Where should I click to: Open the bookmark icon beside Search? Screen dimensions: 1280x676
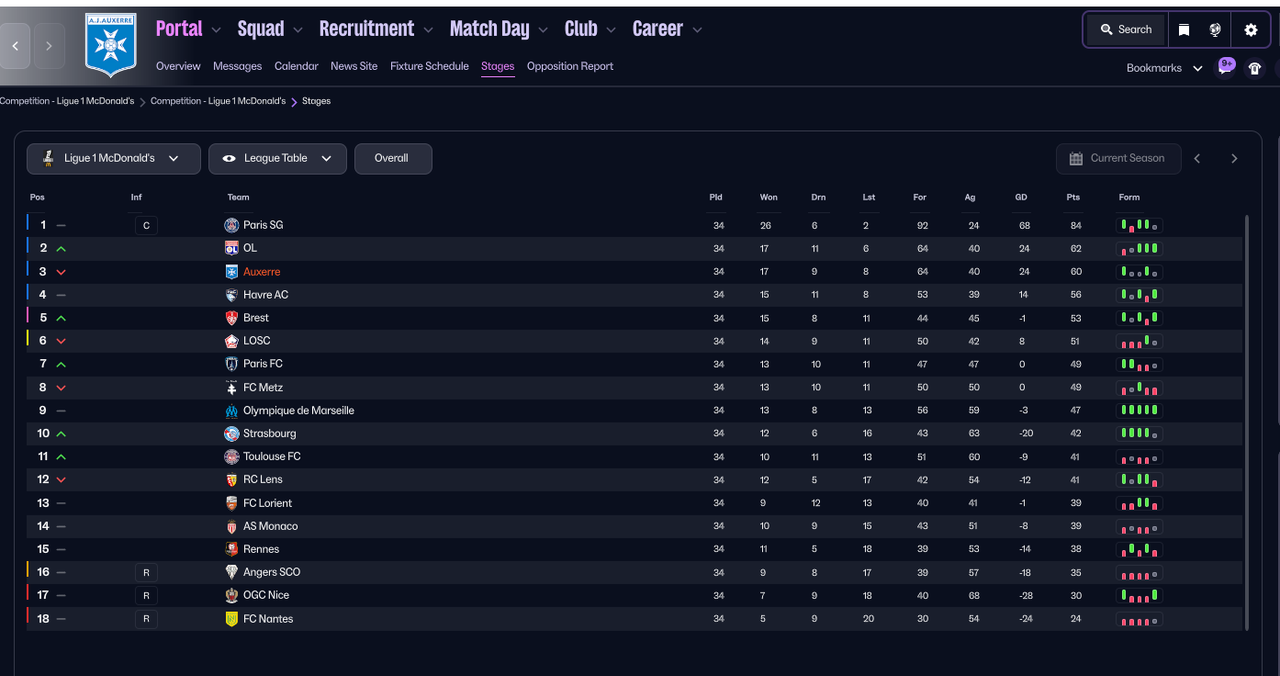[x=1184, y=30]
